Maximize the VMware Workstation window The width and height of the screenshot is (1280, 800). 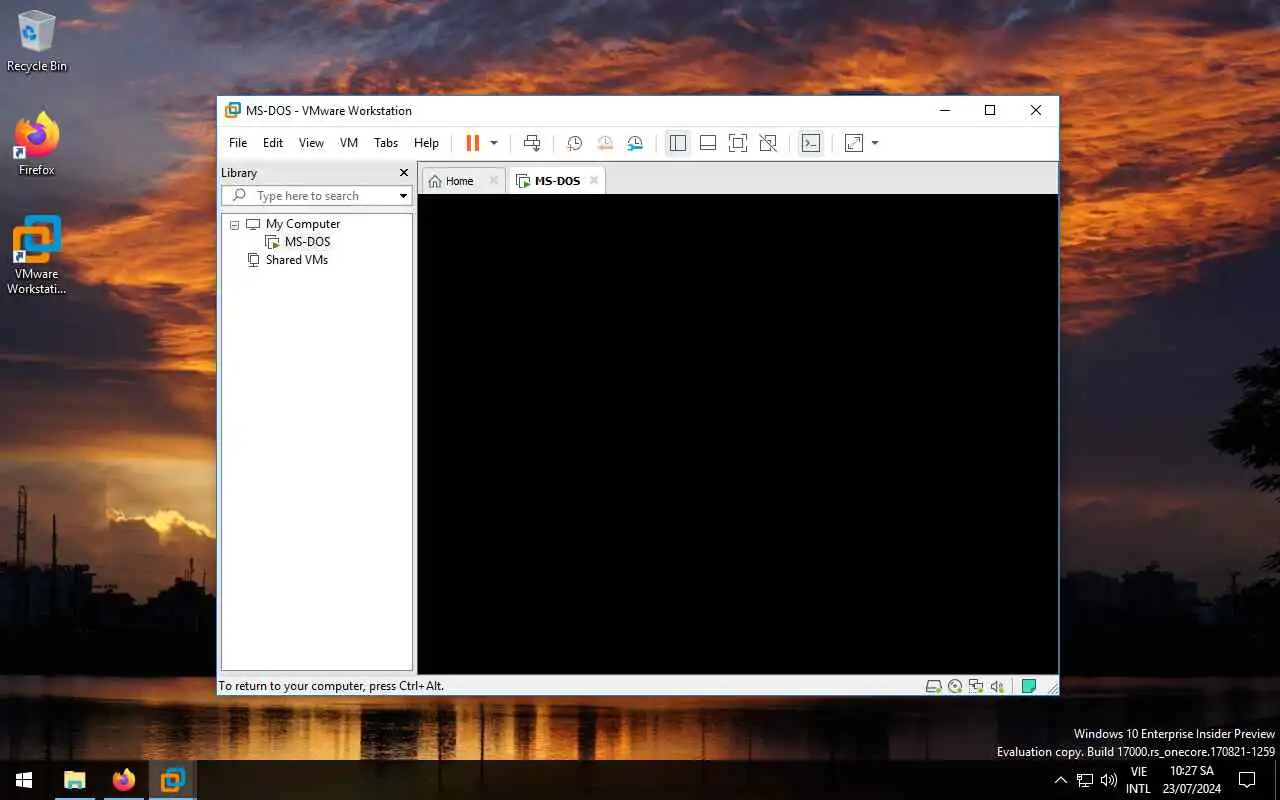click(x=990, y=110)
